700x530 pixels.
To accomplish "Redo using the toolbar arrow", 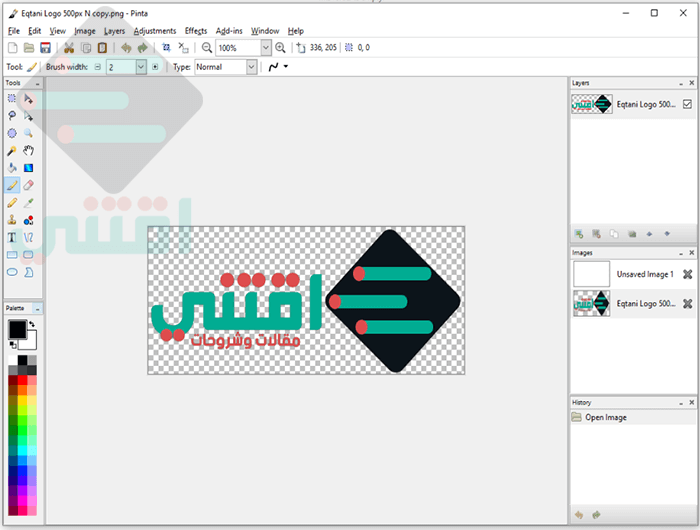I will (x=142, y=48).
